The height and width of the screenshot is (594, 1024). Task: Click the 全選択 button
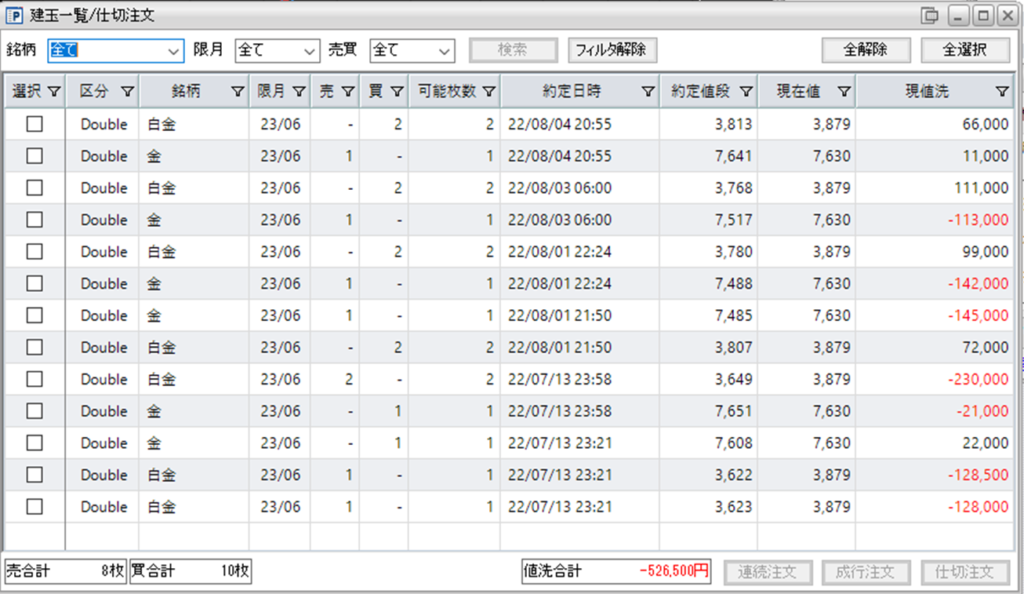coord(965,50)
